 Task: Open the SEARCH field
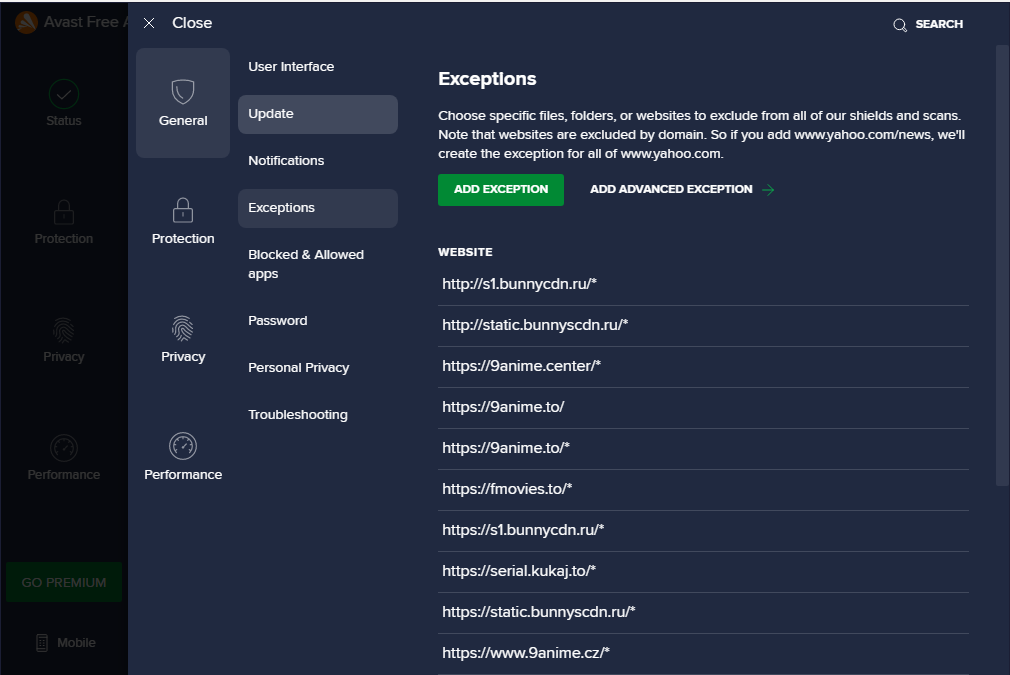939,24
